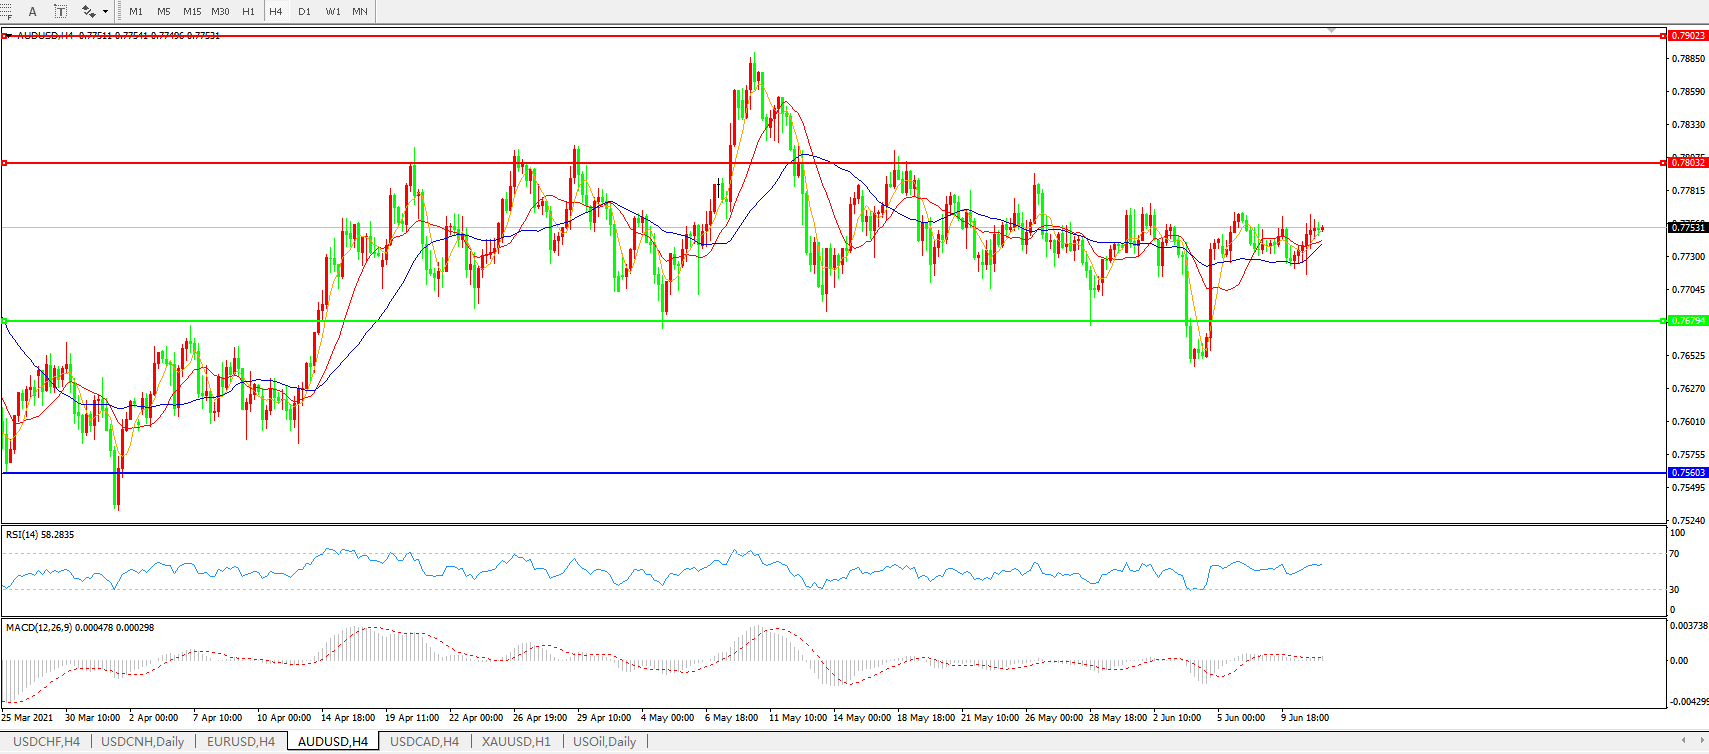Switch to M1 timeframe
This screenshot has height=754, width=1709.
click(136, 12)
